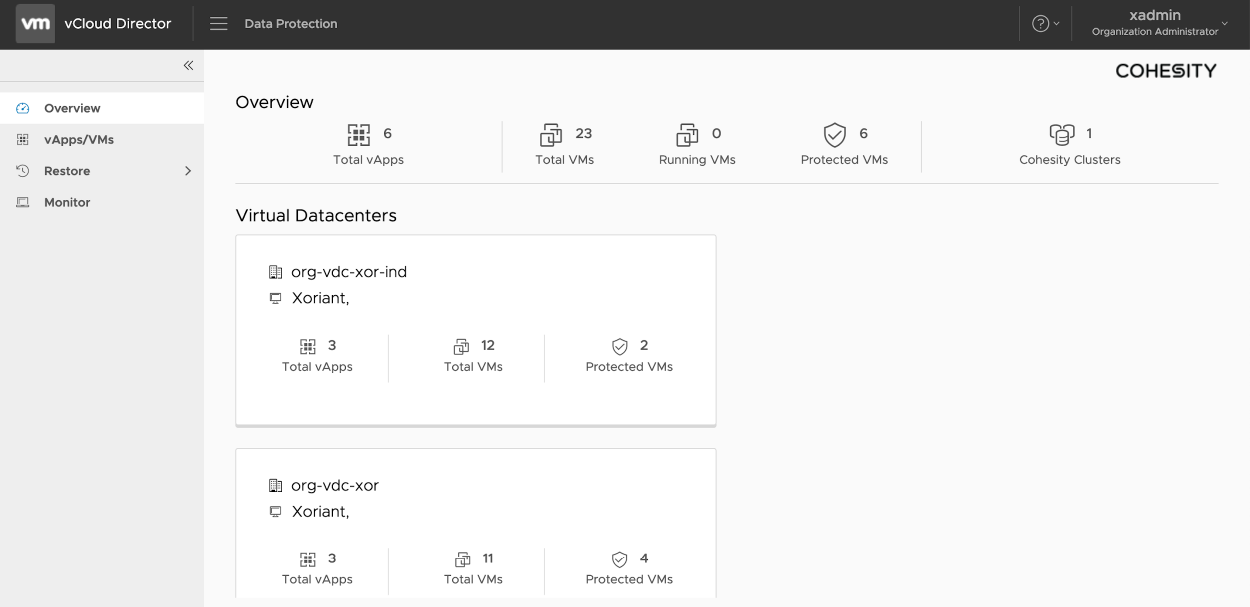Screen dimensions: 1250x607
Task: Collapse the left sidebar with double chevron
Action: (x=188, y=66)
